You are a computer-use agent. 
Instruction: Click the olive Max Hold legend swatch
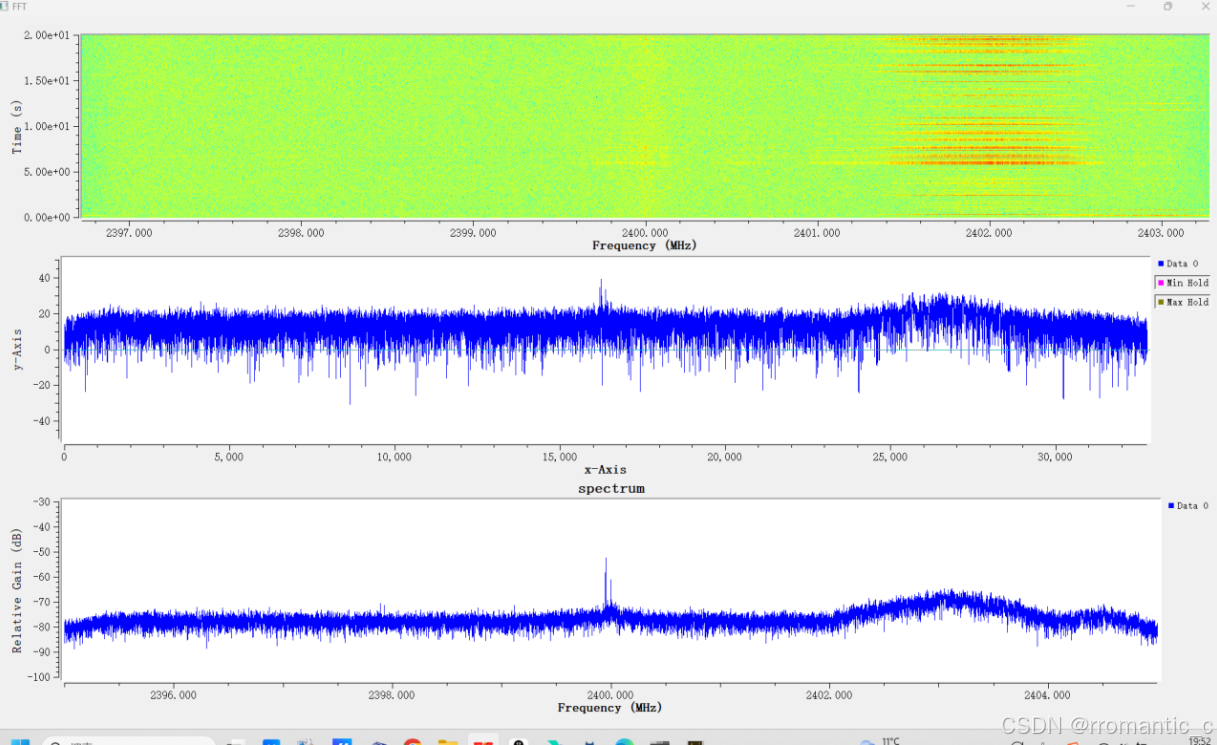[1163, 302]
